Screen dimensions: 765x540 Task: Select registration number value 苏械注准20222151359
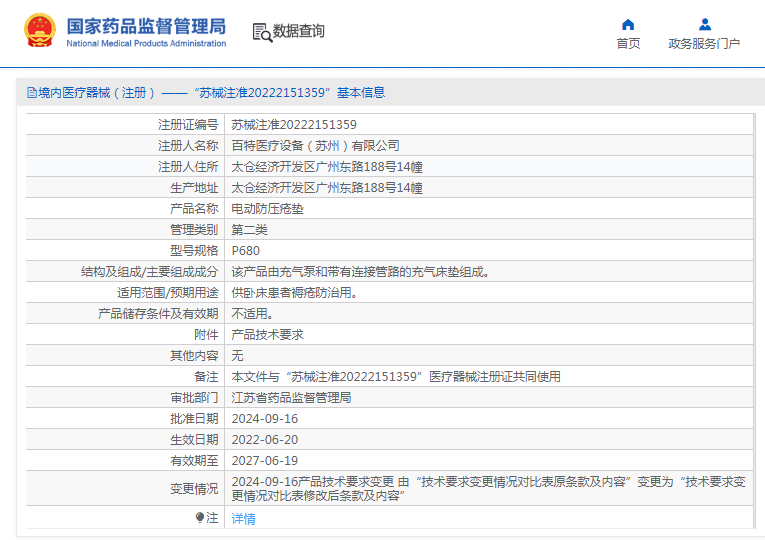click(x=294, y=125)
